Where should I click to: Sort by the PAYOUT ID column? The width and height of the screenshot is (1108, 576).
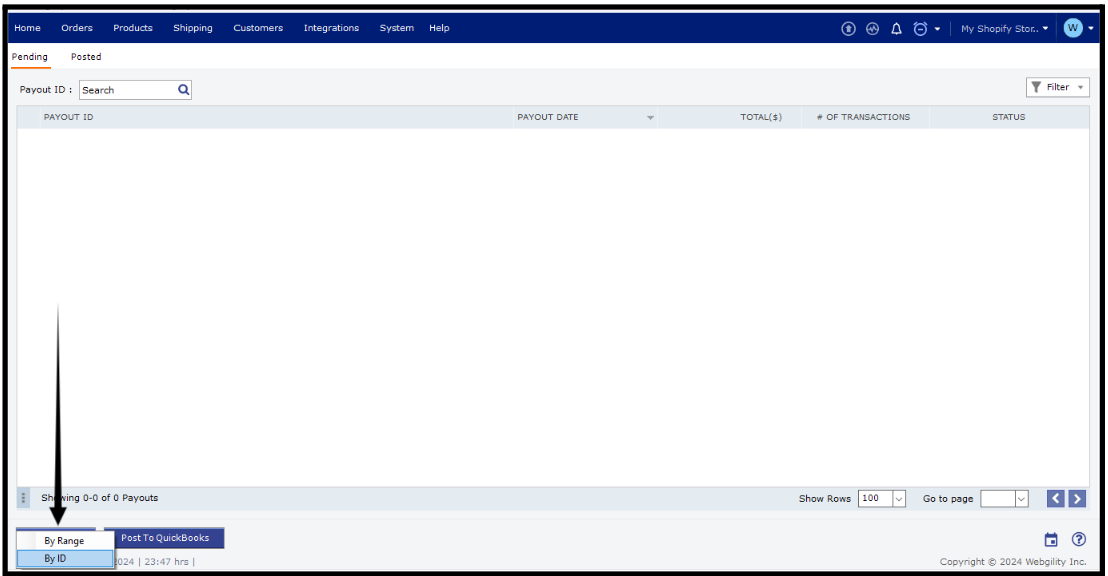(x=69, y=117)
